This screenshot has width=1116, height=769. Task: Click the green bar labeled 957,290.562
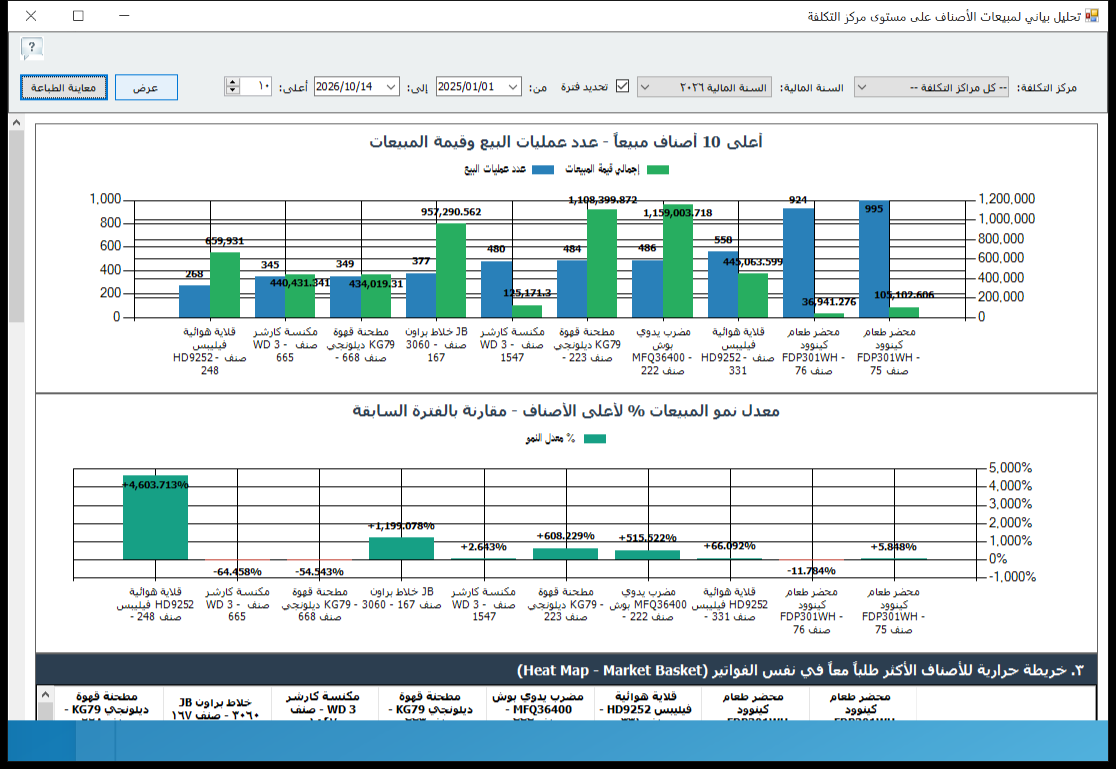pyautogui.click(x=451, y=271)
